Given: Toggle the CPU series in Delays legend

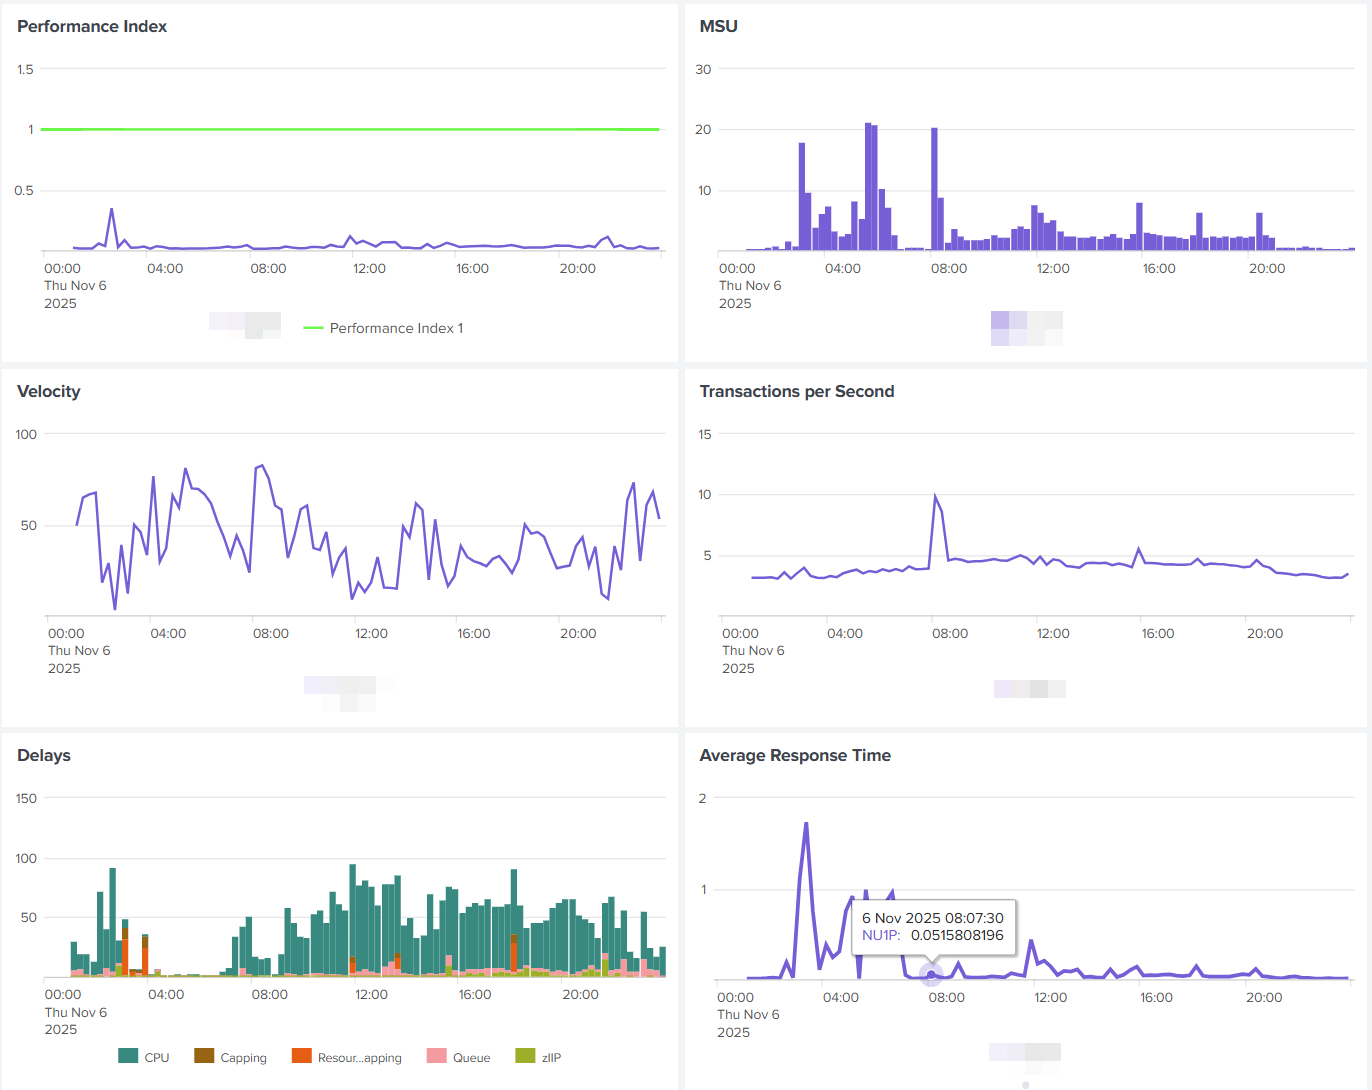Looking at the screenshot, I should point(144,1057).
